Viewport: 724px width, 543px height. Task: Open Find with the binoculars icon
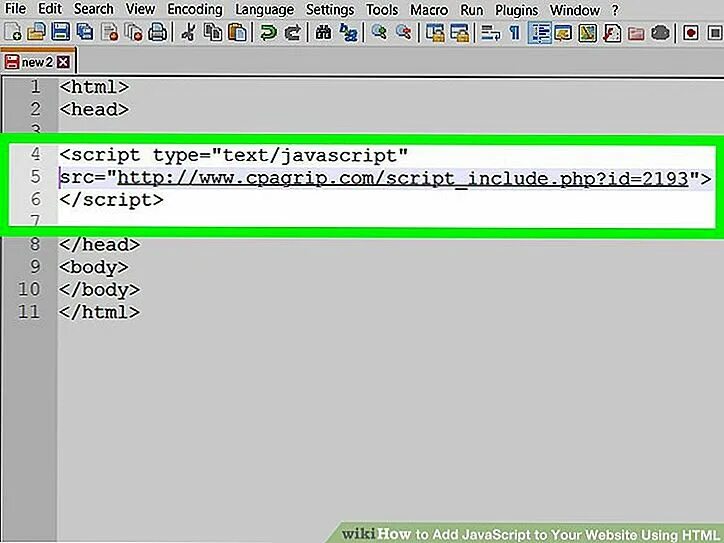[x=323, y=33]
